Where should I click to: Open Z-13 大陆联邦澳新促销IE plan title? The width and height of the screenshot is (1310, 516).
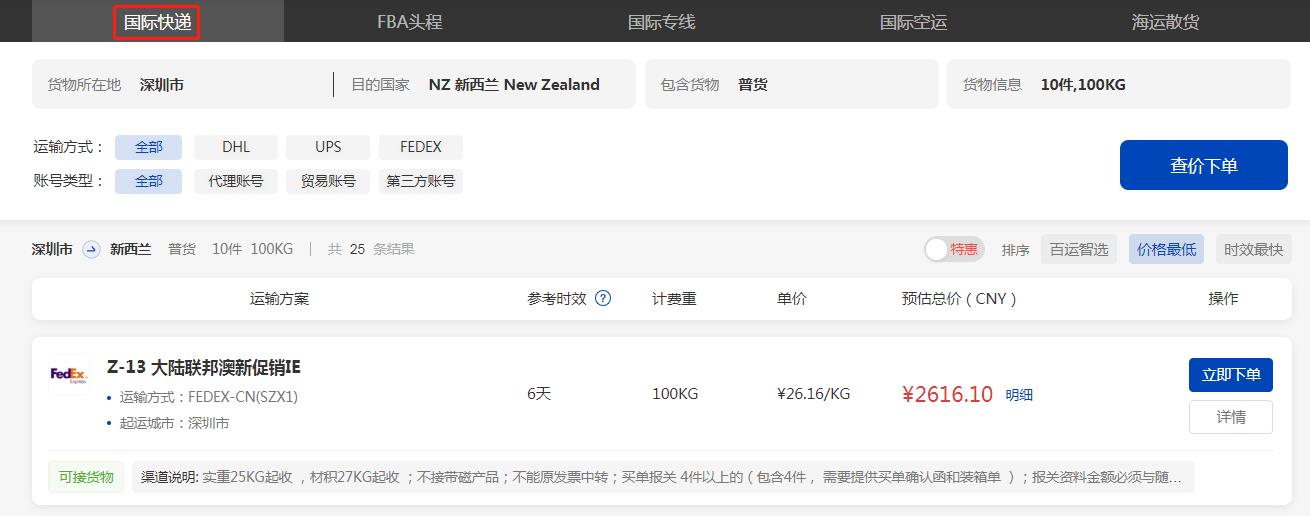click(x=204, y=367)
